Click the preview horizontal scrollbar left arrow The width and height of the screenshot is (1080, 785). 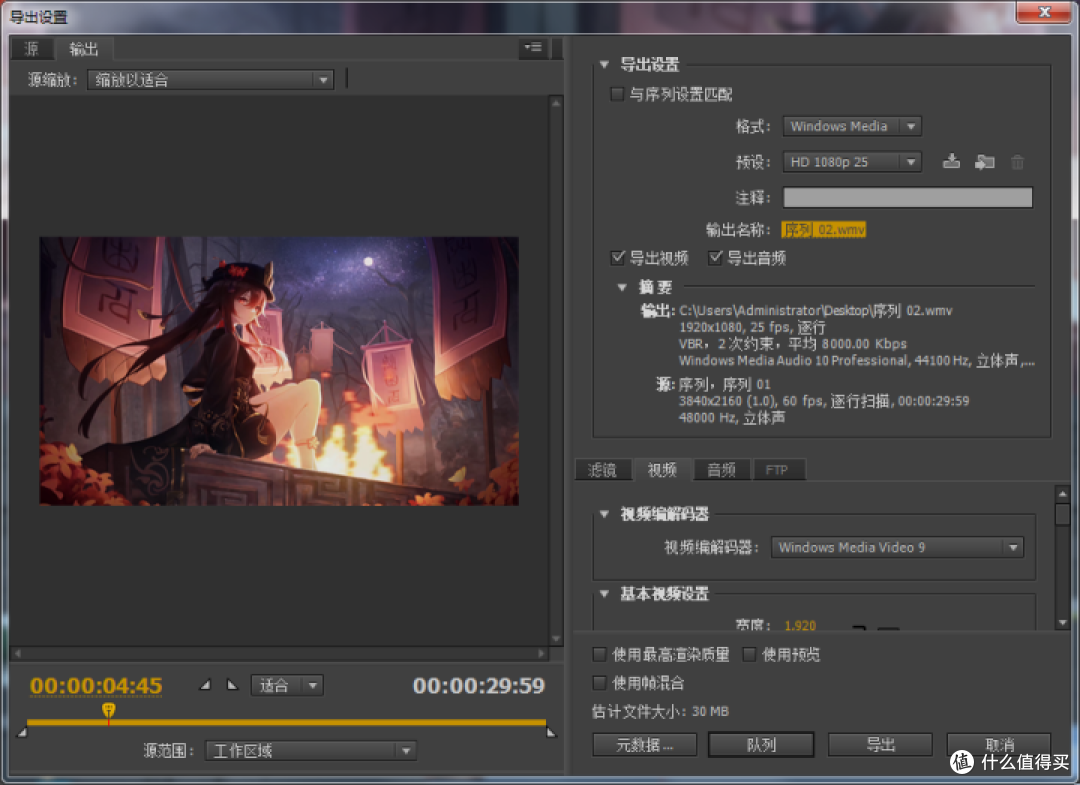(19, 653)
